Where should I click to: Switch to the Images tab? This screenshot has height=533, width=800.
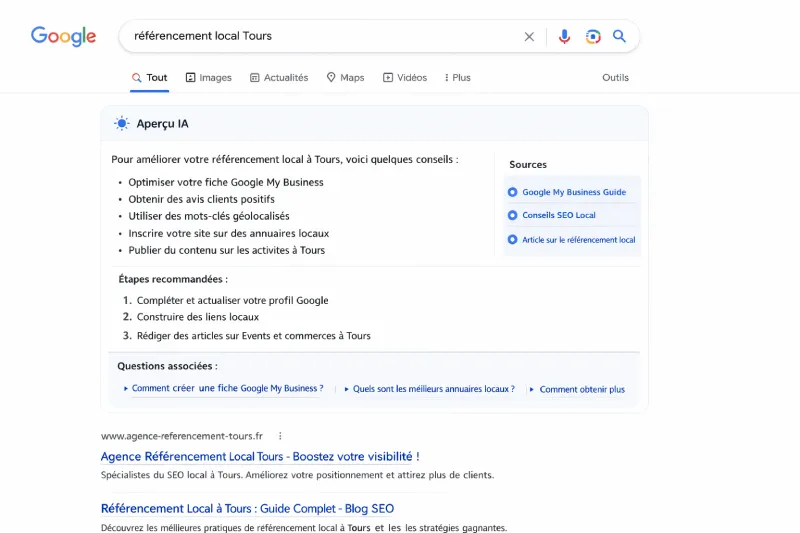[x=208, y=78]
